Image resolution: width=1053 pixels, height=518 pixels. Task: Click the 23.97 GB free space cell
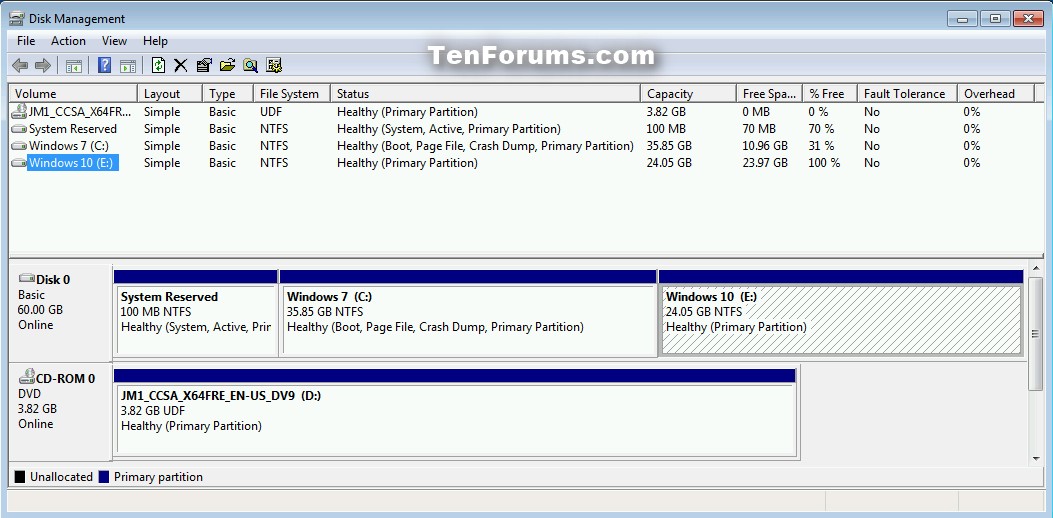click(x=765, y=163)
